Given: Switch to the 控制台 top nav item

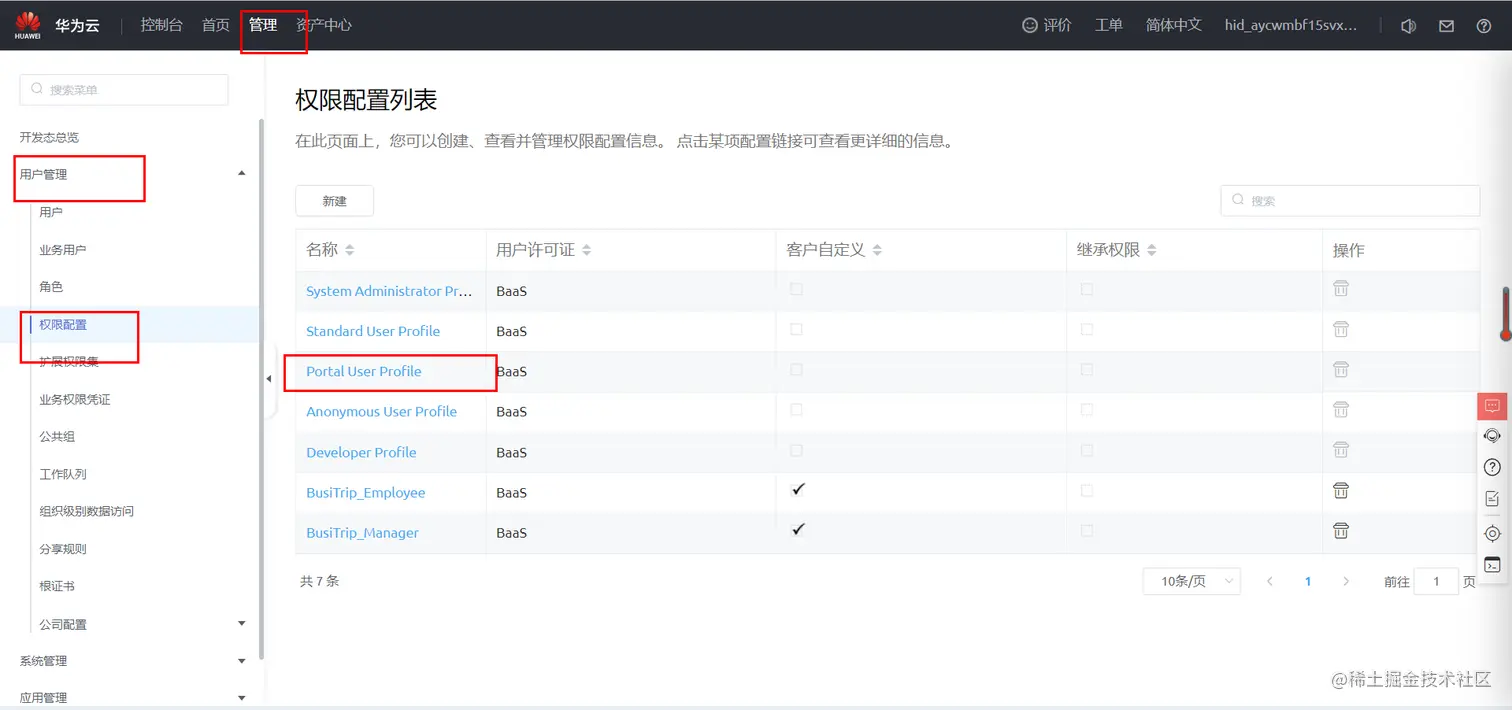Looking at the screenshot, I should 162,25.
